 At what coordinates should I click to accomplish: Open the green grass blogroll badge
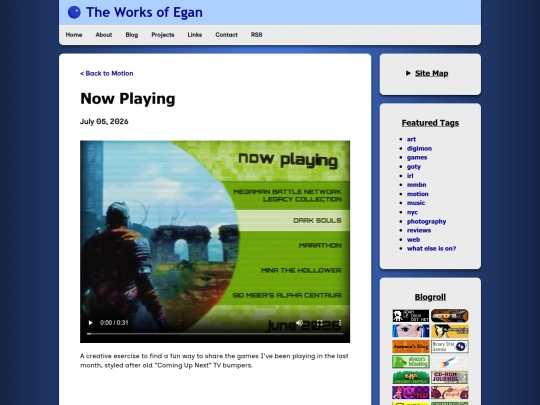tap(411, 377)
